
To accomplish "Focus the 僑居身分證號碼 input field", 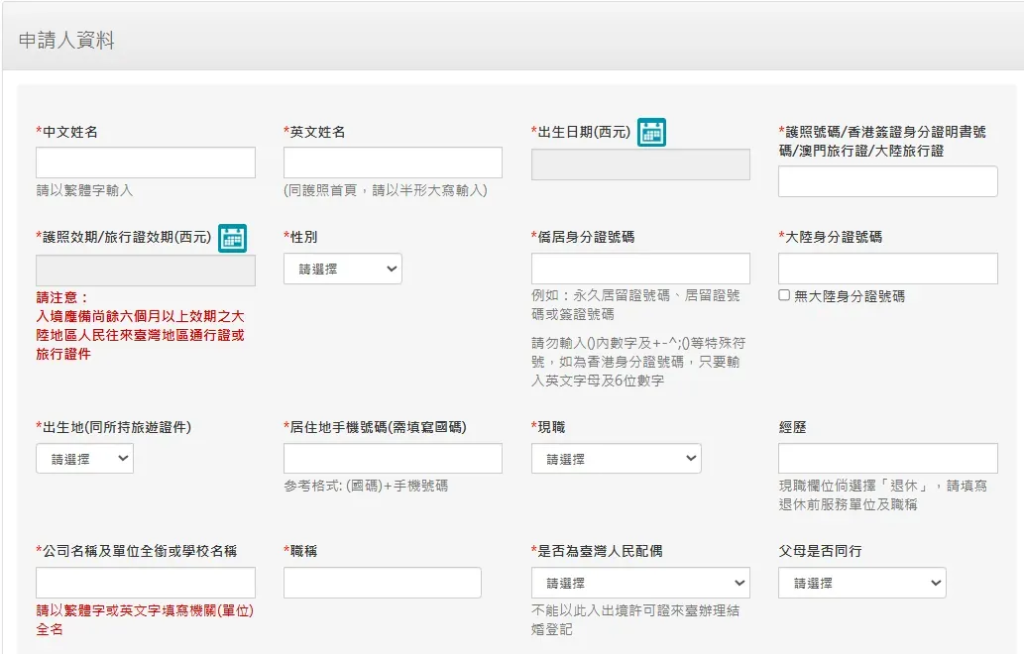I will pyautogui.click(x=640, y=269).
